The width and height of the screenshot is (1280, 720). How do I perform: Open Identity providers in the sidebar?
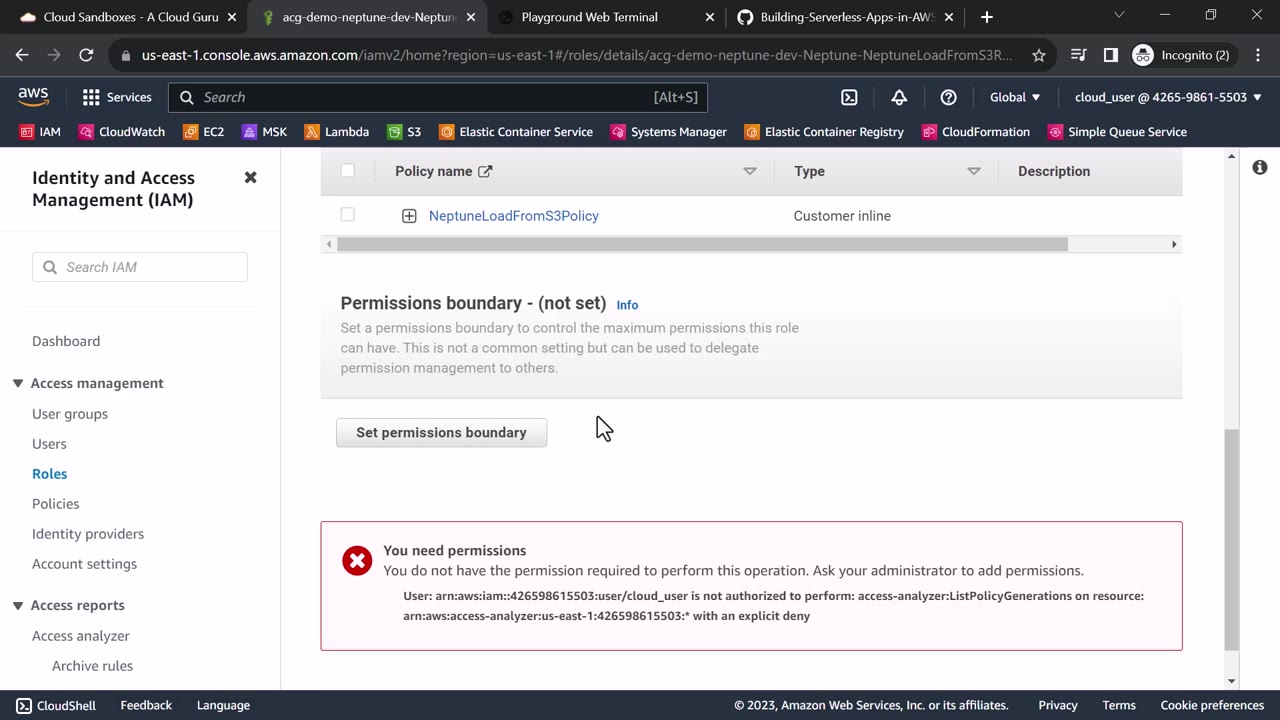tap(88, 534)
